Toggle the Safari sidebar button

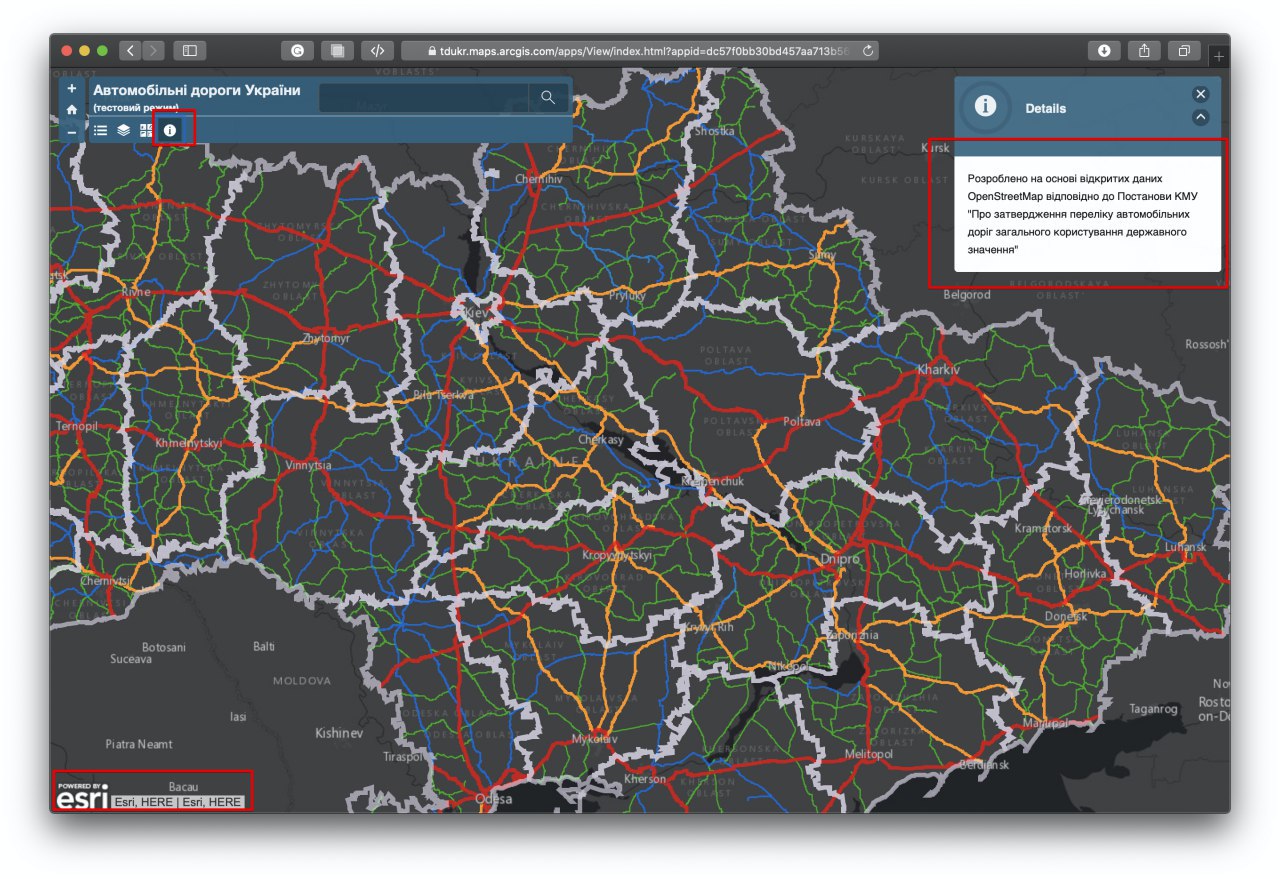click(189, 50)
